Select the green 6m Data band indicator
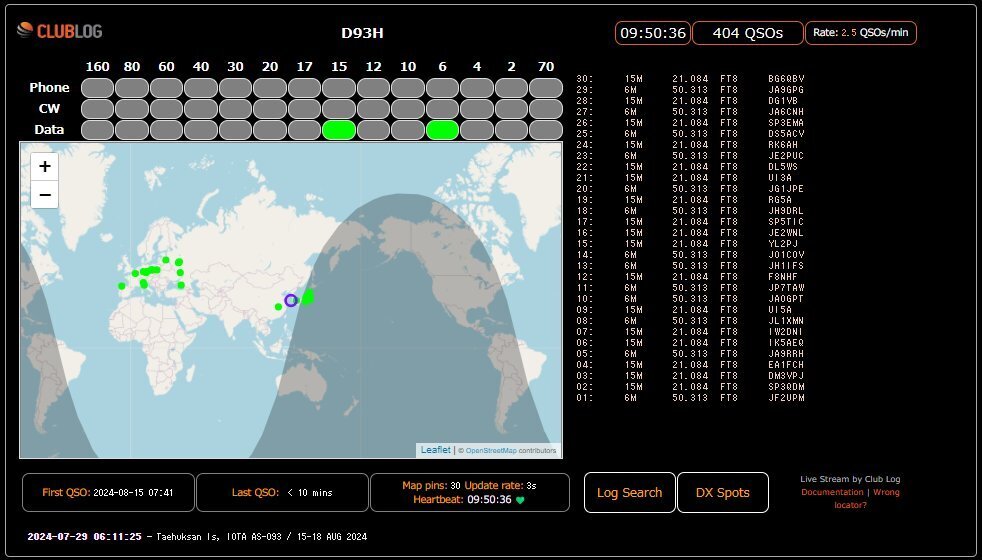982x560 pixels. [x=442, y=129]
